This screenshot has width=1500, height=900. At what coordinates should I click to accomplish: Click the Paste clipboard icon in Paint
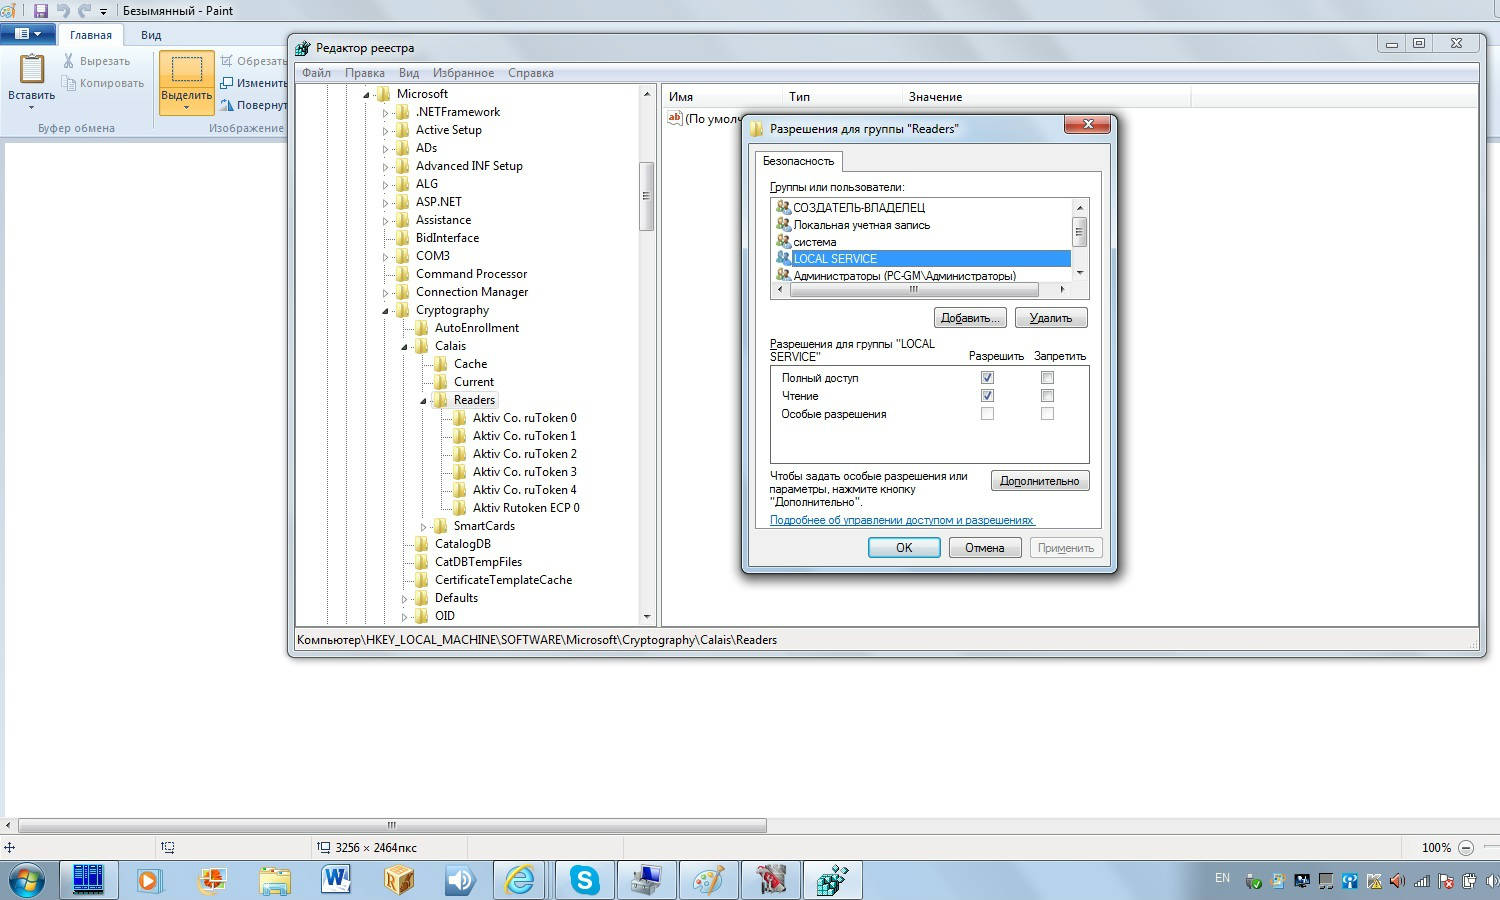[31, 71]
